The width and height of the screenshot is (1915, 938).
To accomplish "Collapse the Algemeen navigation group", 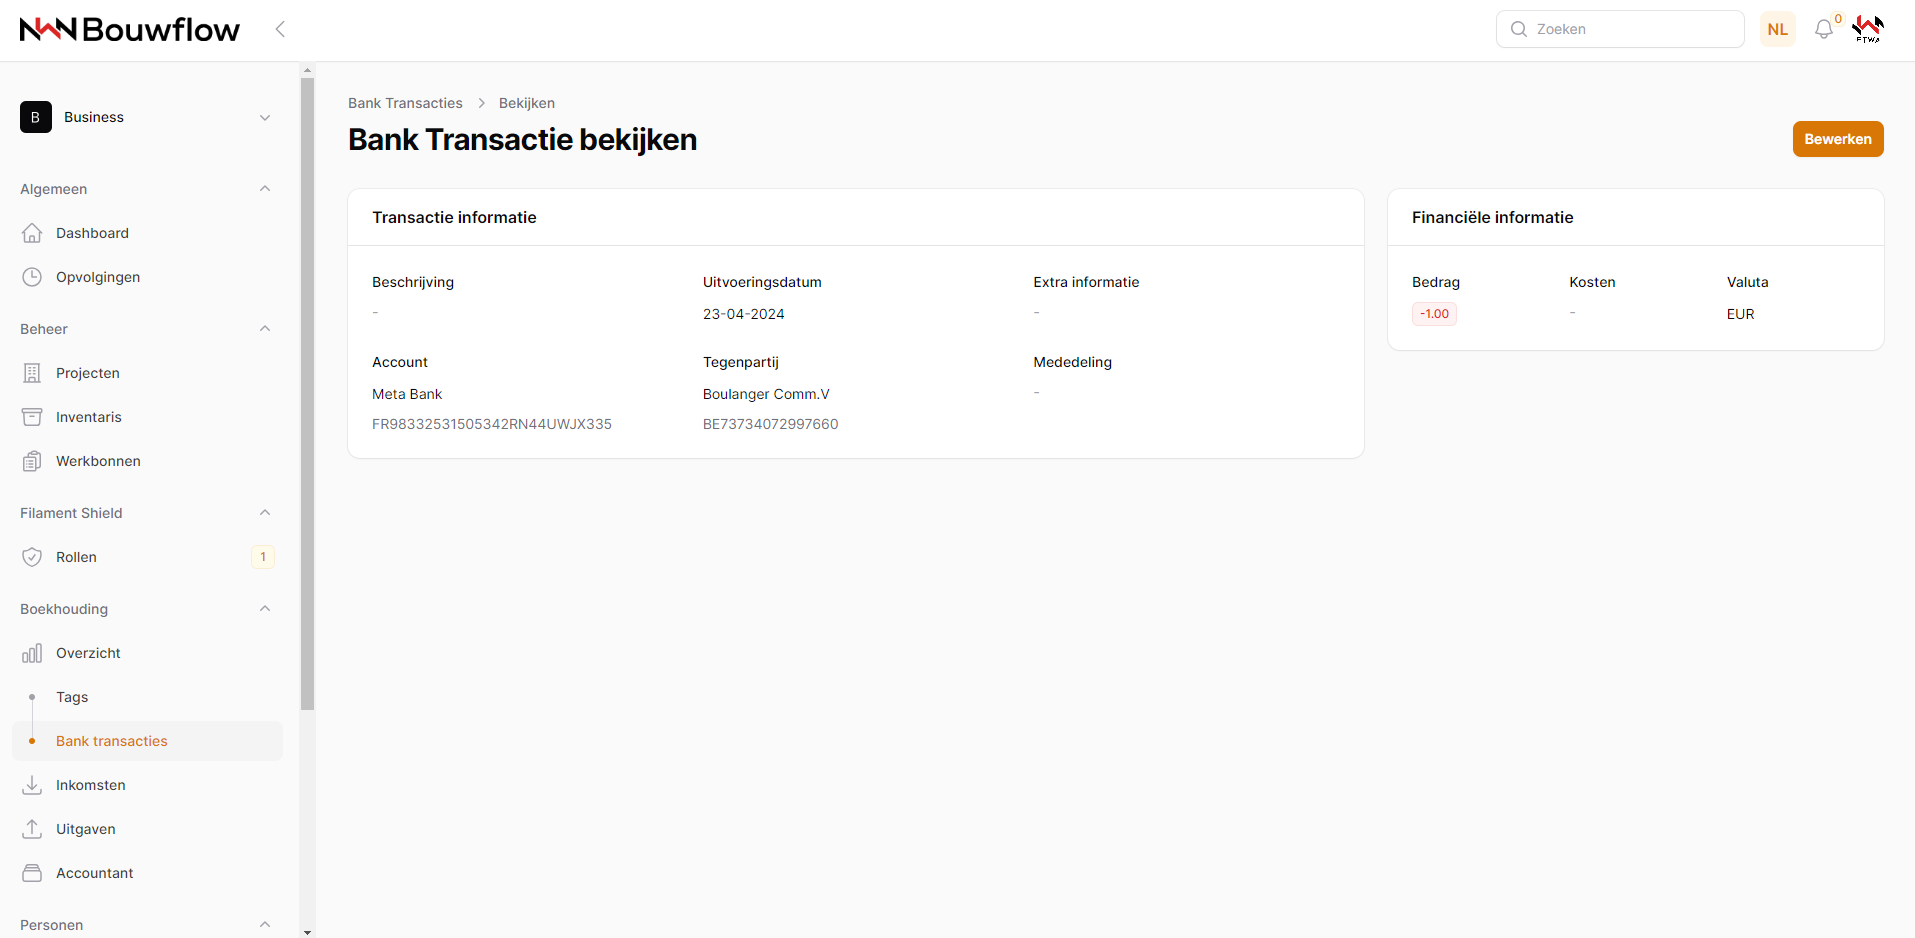I will pyautogui.click(x=265, y=189).
